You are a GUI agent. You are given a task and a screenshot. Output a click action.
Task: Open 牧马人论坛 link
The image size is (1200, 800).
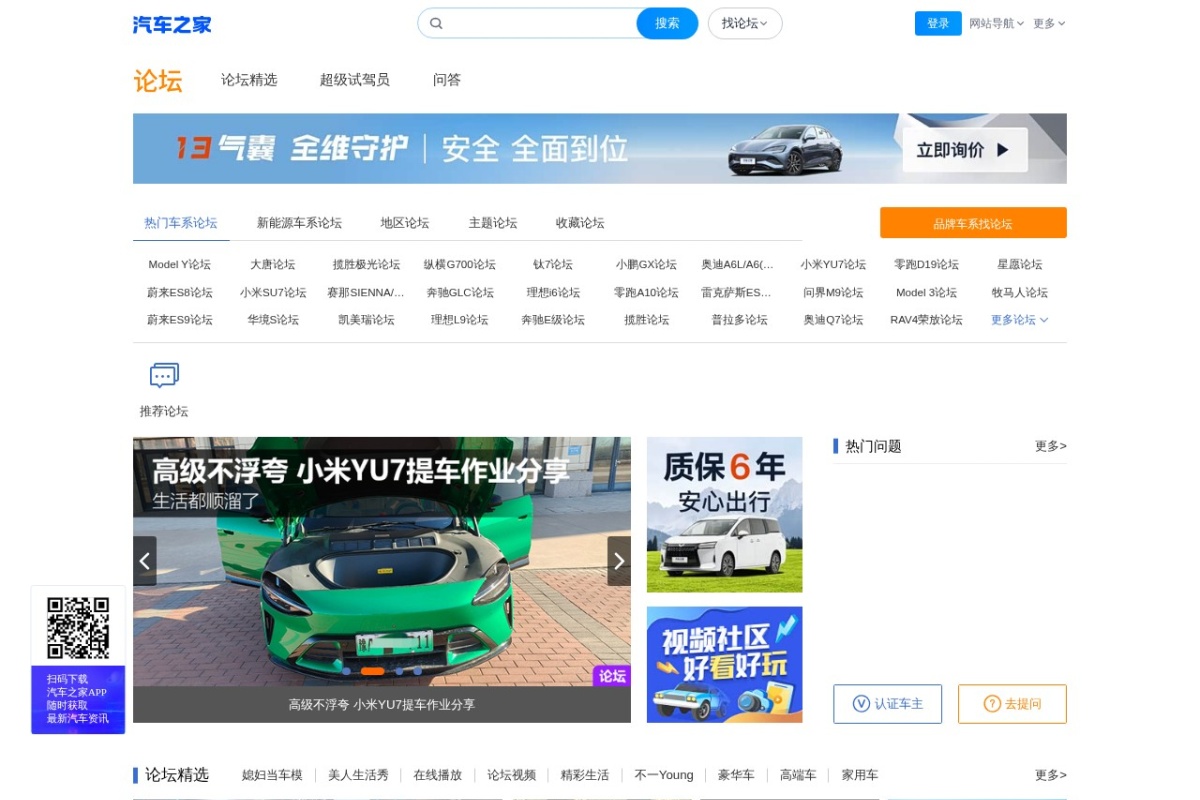(1020, 293)
